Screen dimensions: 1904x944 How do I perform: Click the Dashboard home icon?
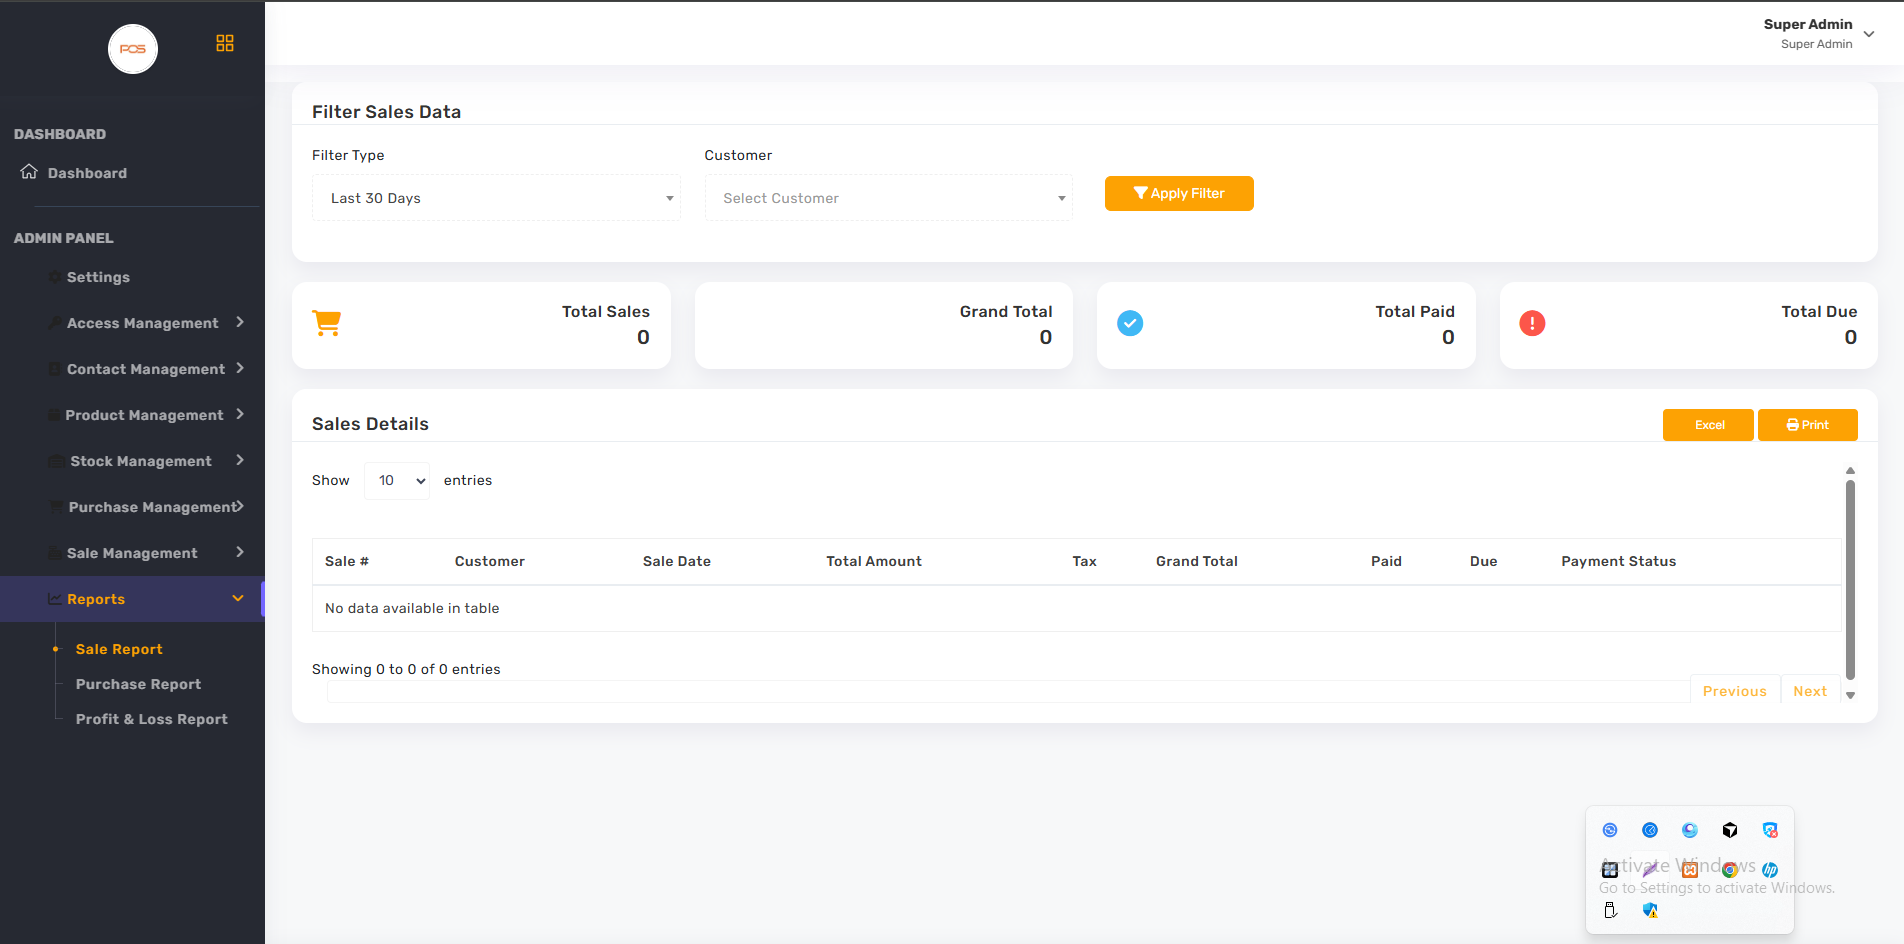(x=29, y=172)
